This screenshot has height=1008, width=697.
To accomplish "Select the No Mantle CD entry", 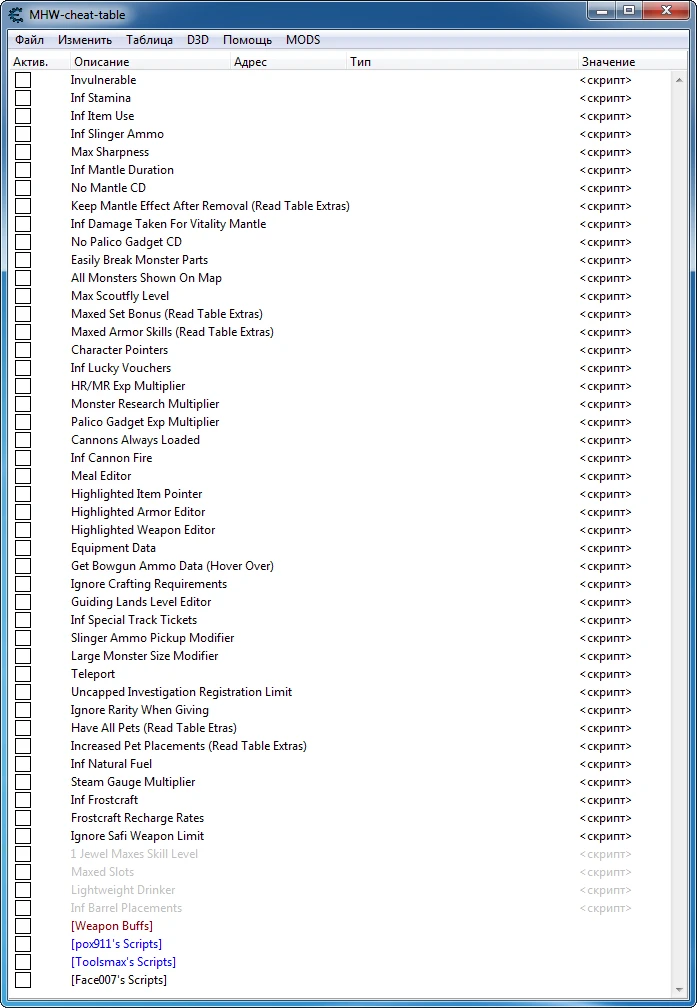I will (x=108, y=188).
